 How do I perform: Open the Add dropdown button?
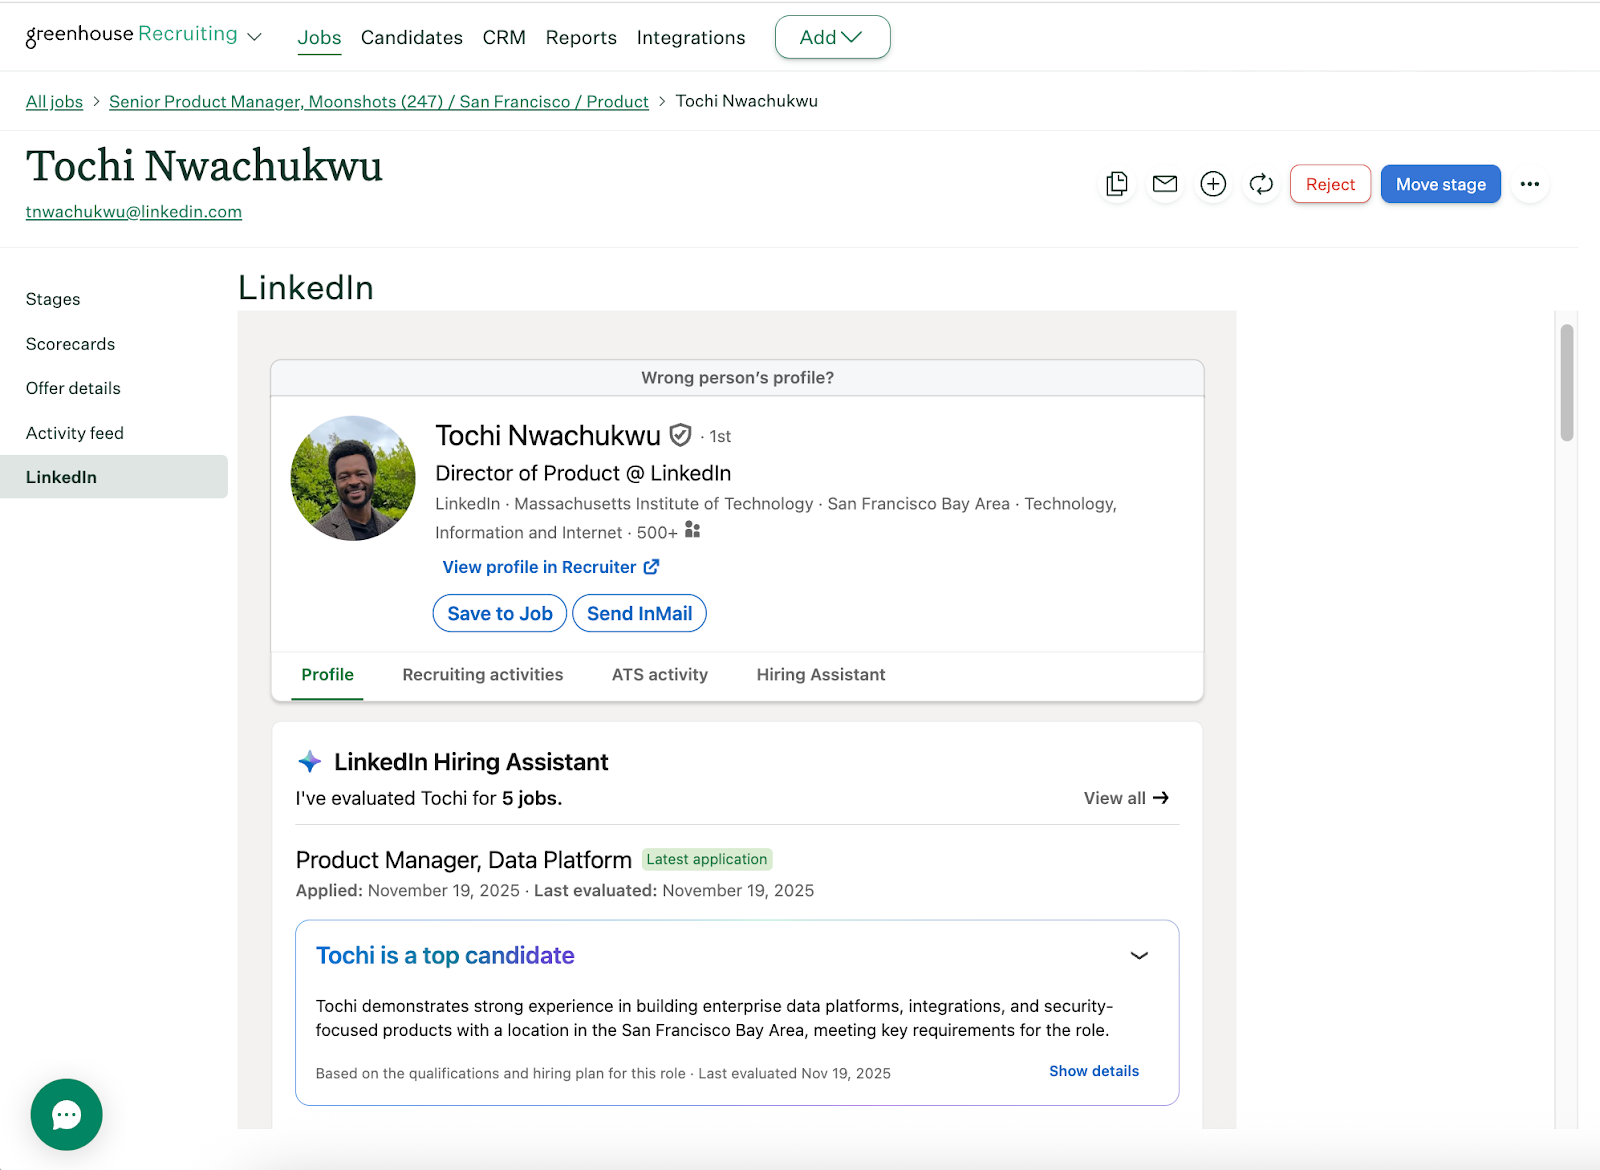pos(832,37)
